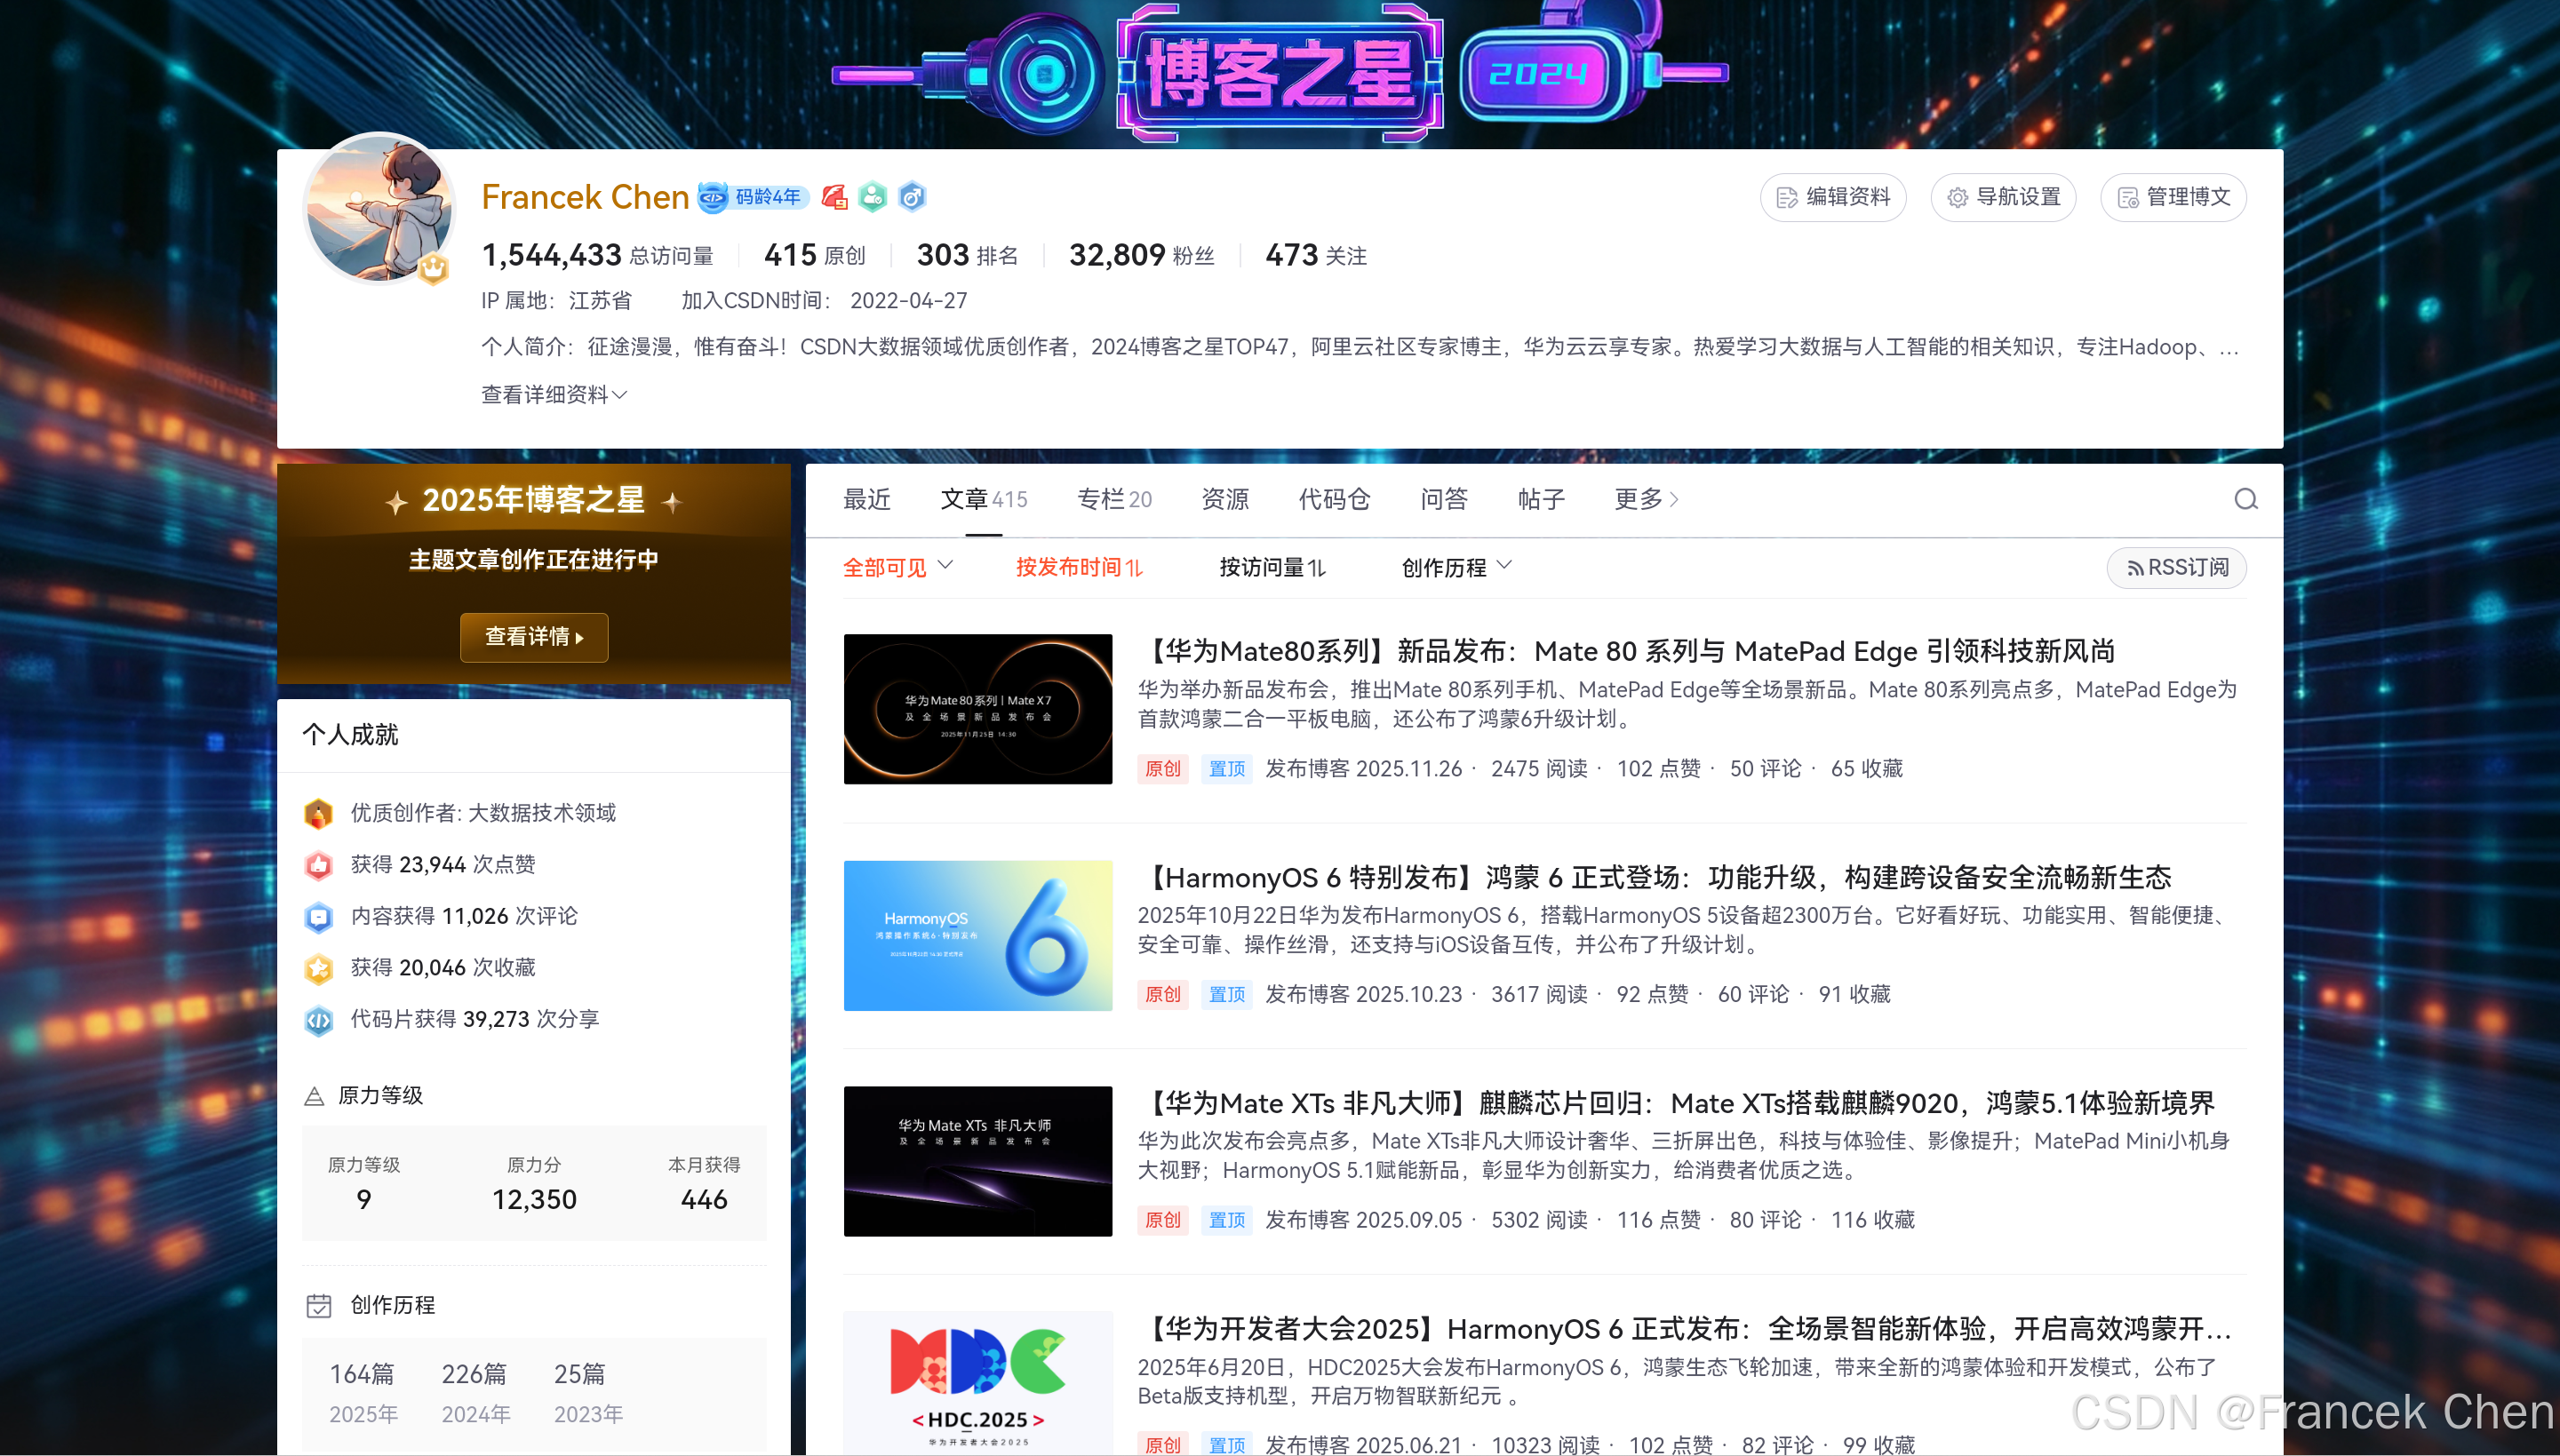Open the 管理博文 management button

point(2173,197)
